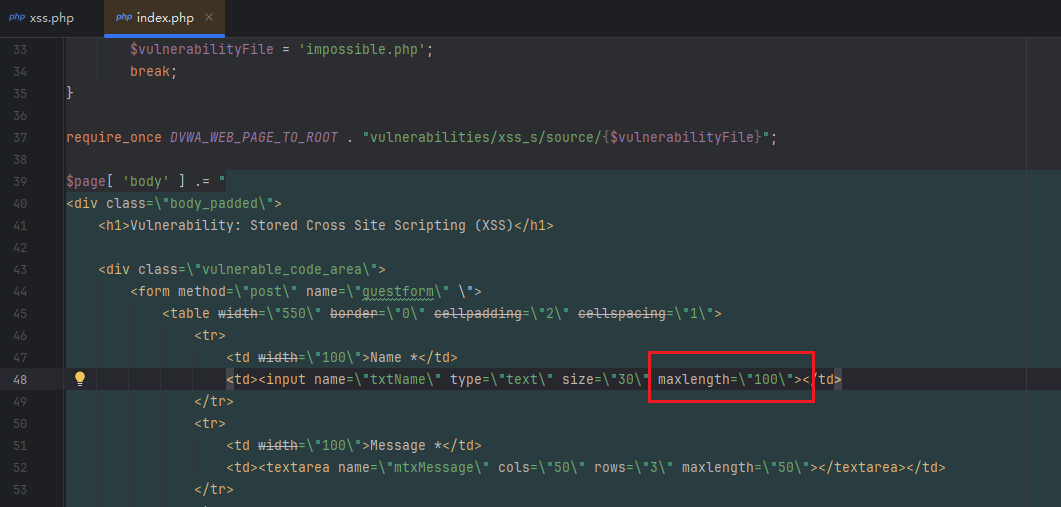Image resolution: width=1061 pixels, height=507 pixels.
Task: Click line number 44 in the gutter
Action: 21,292
